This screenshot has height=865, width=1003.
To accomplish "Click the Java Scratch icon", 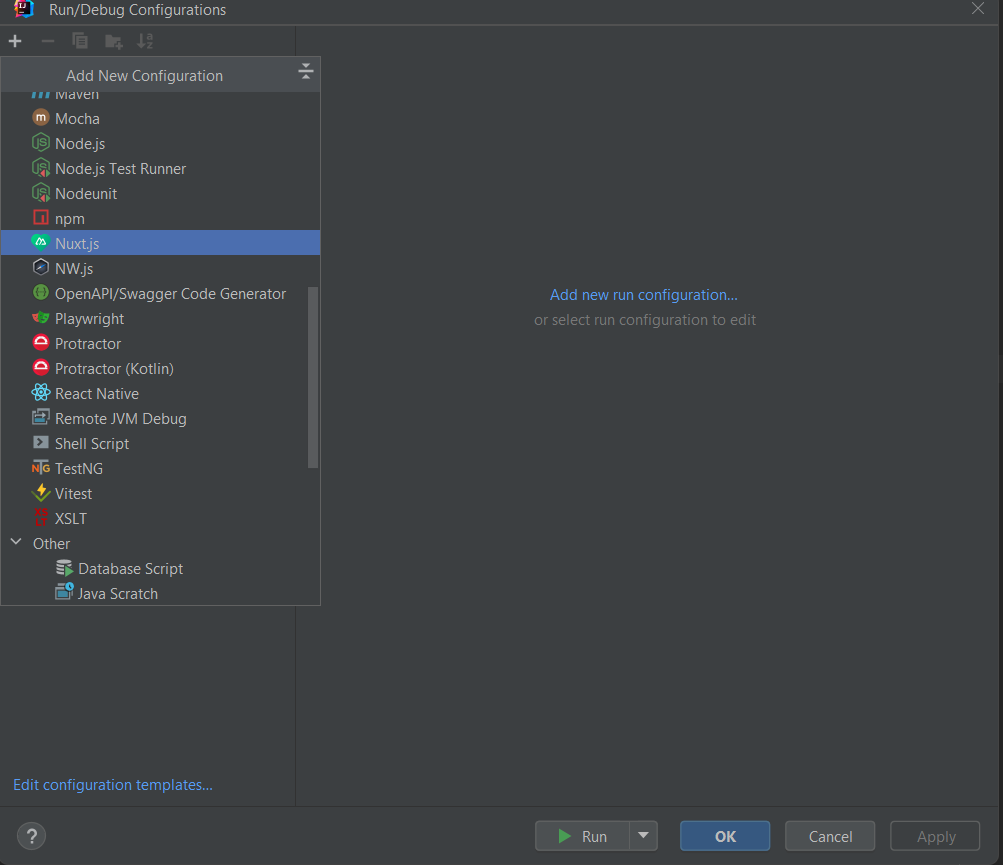I will [x=65, y=591].
